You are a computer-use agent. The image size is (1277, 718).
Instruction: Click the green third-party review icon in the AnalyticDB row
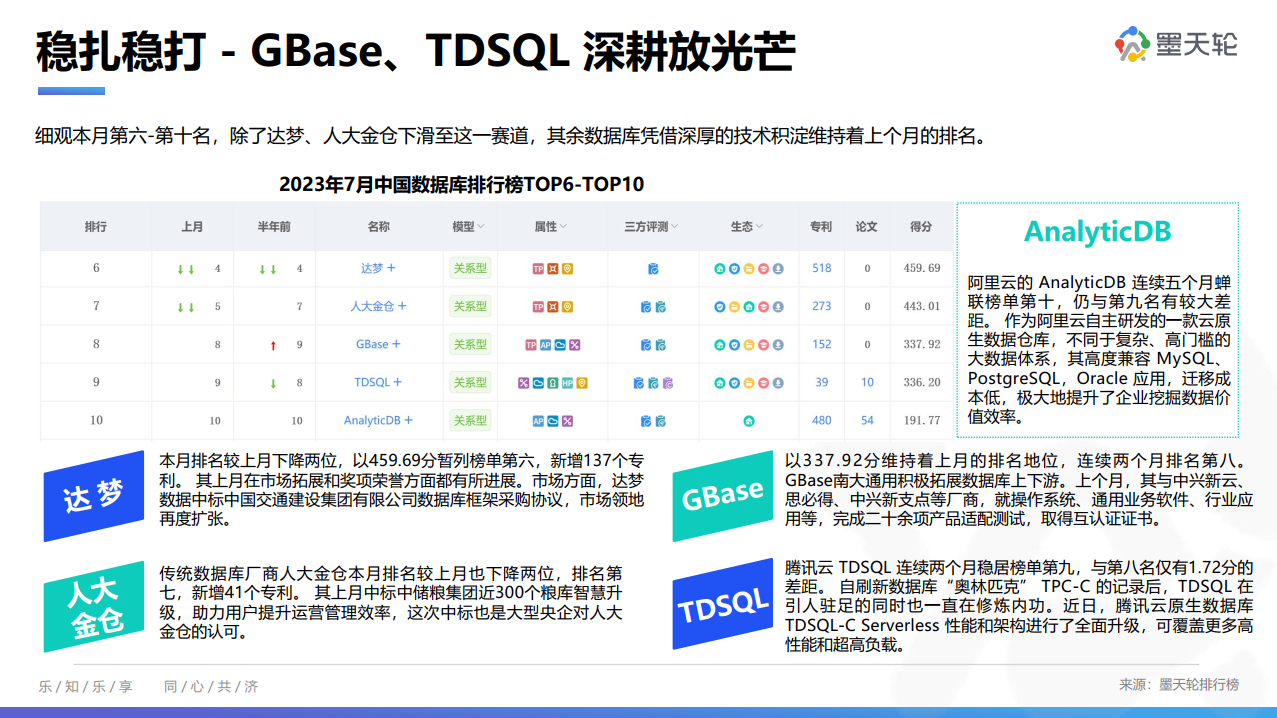point(660,421)
